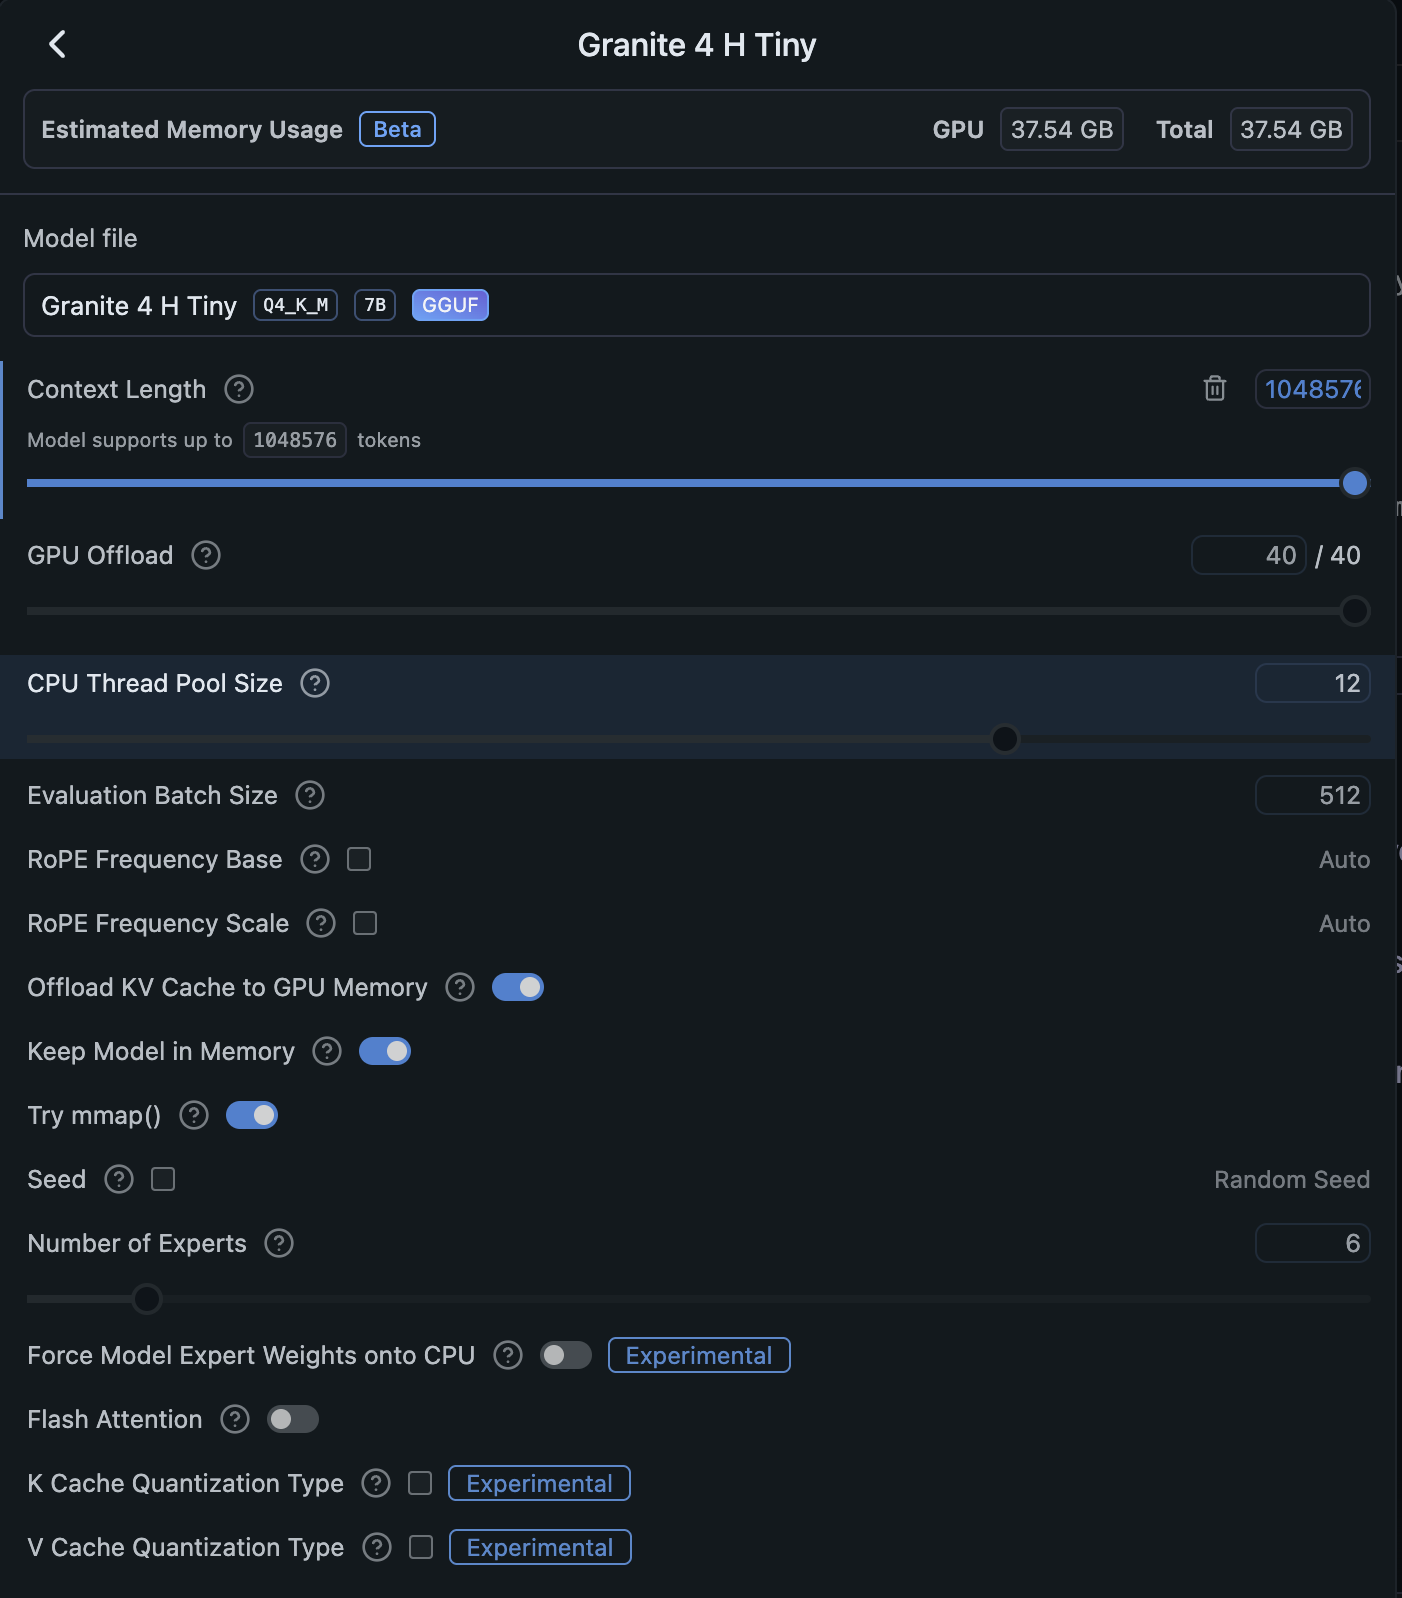Click the CPU Thread Pool Size slider knob
The width and height of the screenshot is (1402, 1598).
[1005, 739]
